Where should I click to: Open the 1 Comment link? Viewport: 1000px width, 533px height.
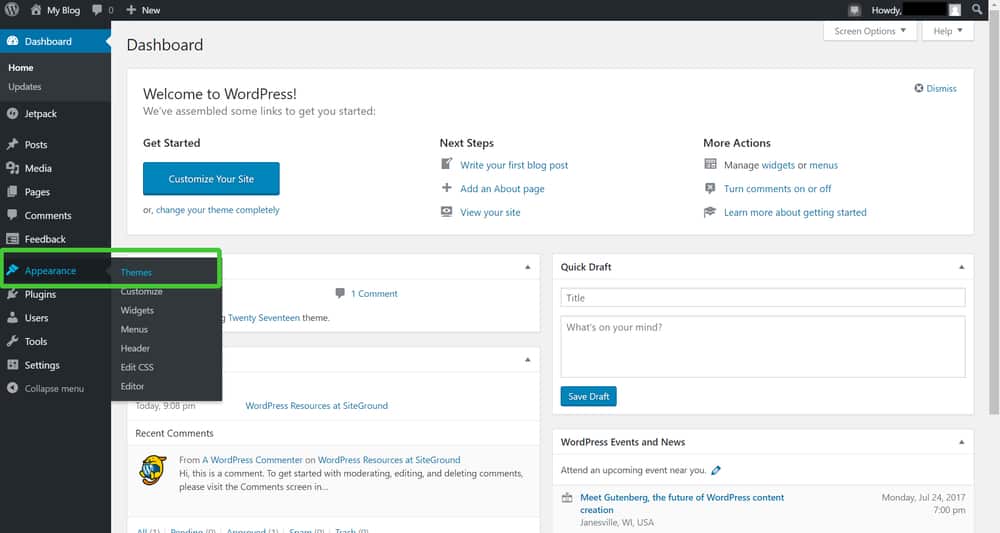(x=374, y=294)
